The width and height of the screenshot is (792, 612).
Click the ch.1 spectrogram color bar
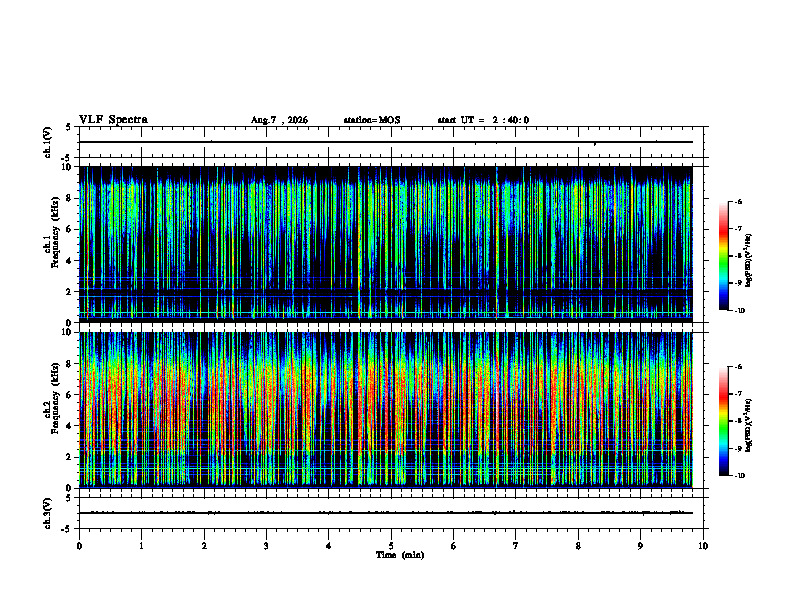click(x=723, y=256)
